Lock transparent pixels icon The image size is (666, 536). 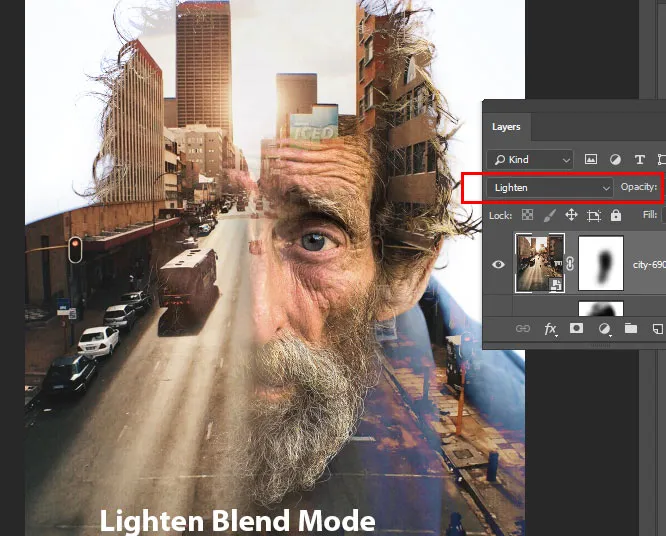pos(527,215)
